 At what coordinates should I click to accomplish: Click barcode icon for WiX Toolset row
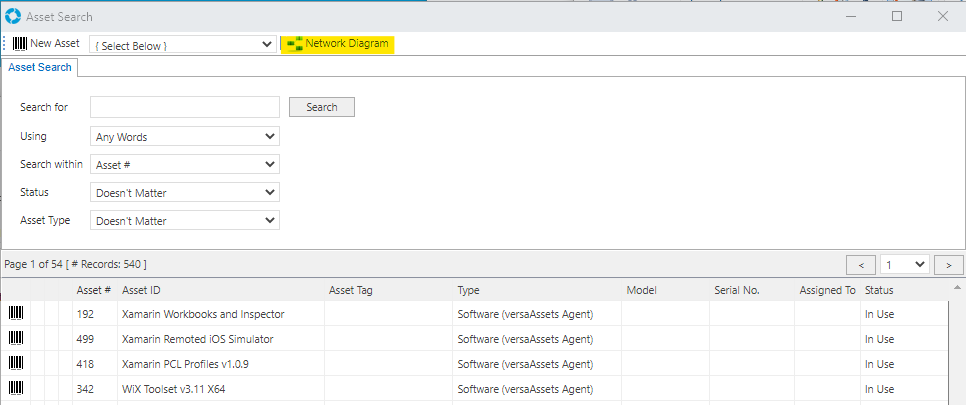point(17,389)
